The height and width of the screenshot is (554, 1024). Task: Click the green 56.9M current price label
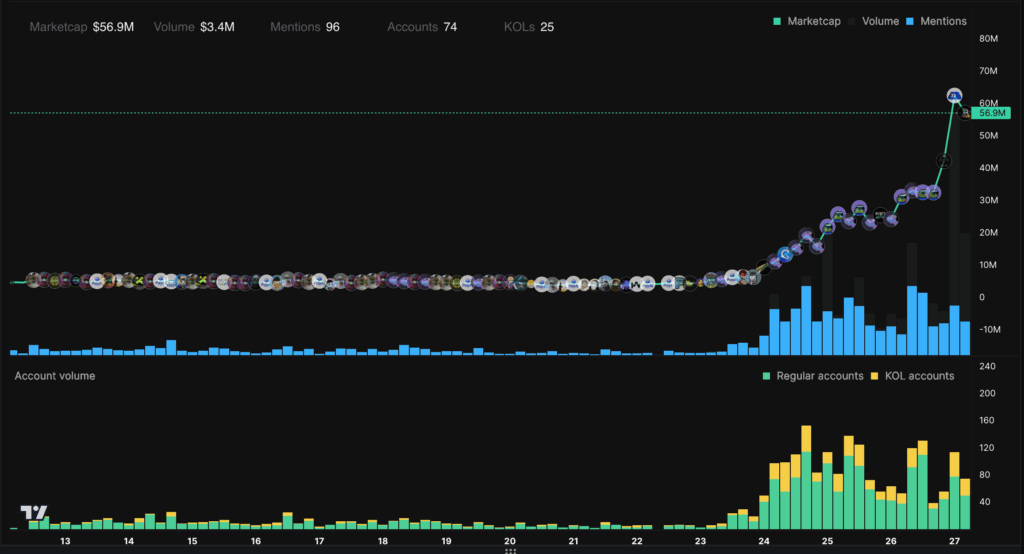click(991, 114)
